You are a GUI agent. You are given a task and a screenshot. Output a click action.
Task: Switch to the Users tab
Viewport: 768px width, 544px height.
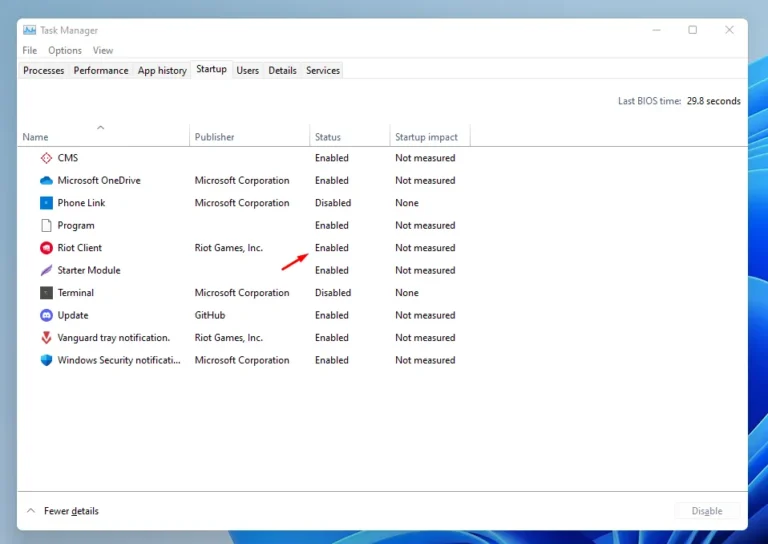click(247, 71)
